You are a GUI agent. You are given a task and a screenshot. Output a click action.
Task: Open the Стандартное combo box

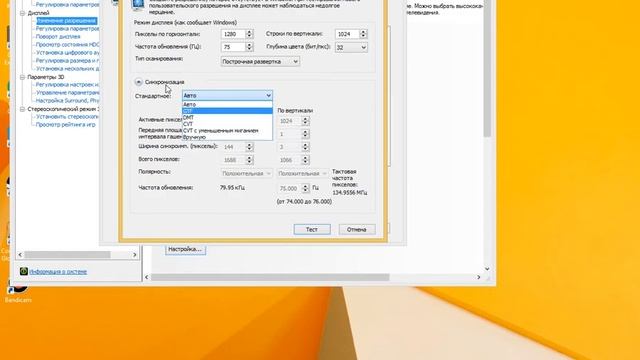tap(227, 96)
